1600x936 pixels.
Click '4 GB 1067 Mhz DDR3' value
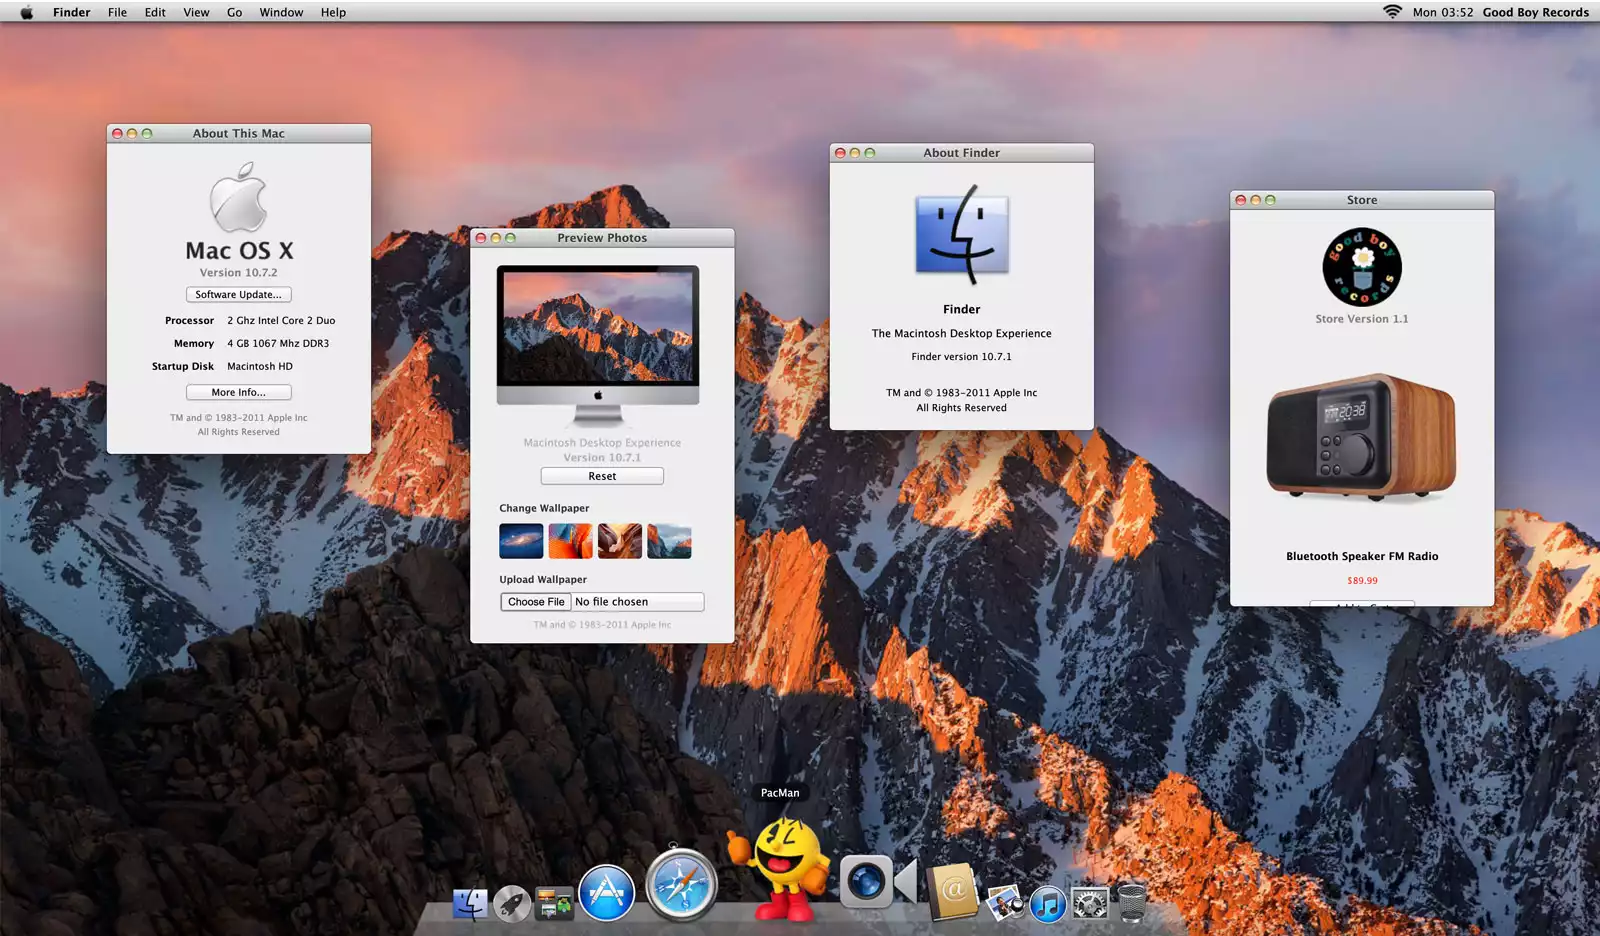[278, 343]
